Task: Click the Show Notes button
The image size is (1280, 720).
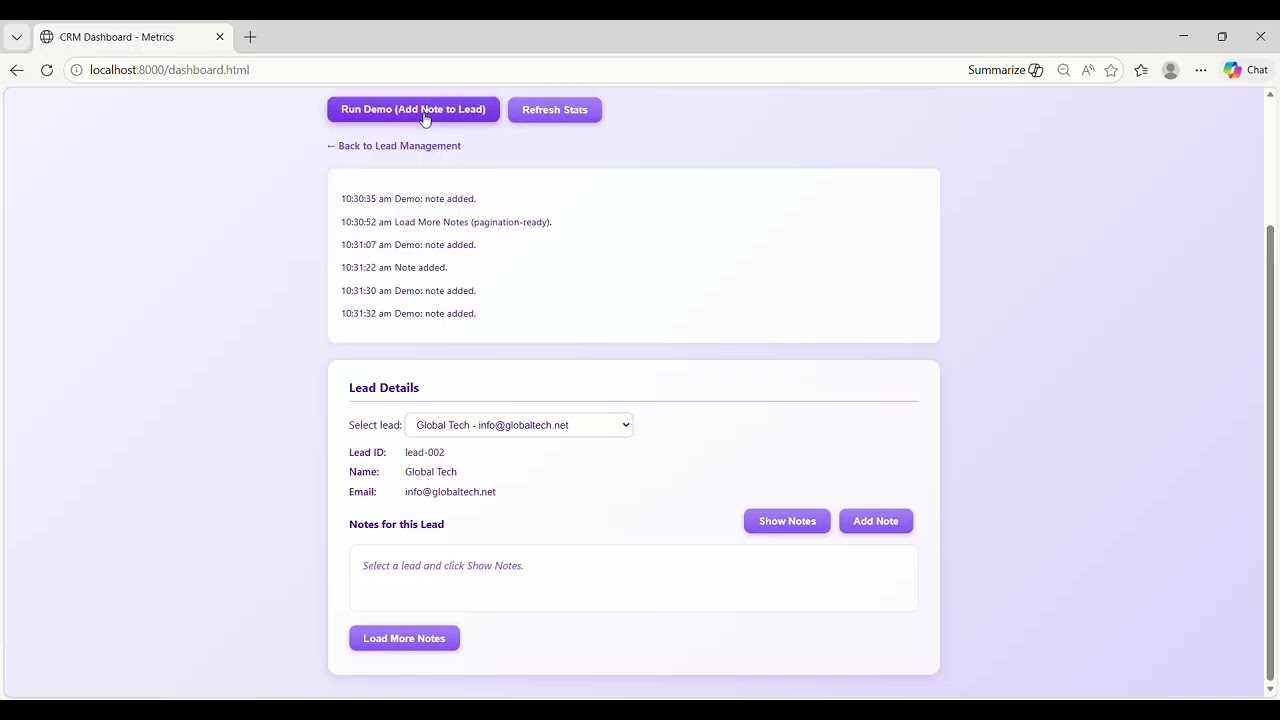Action: (x=787, y=521)
